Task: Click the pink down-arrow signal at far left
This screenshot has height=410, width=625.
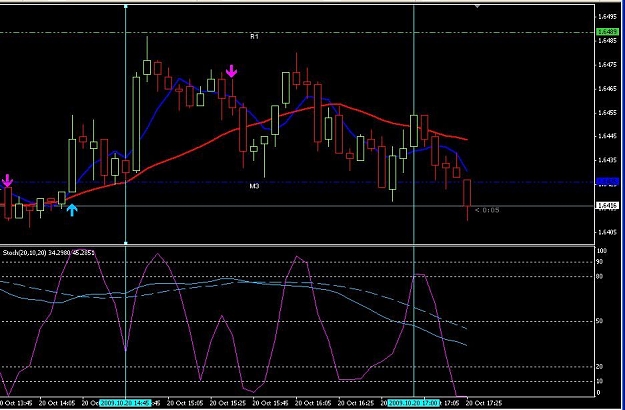Action: pos(7,180)
